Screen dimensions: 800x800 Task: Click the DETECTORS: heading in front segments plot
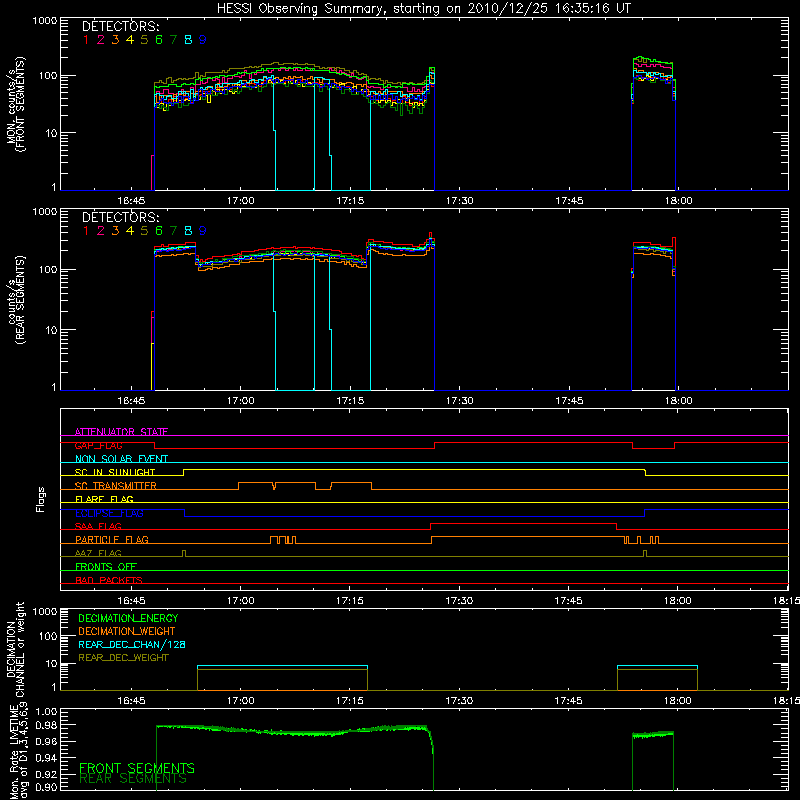pos(121,26)
